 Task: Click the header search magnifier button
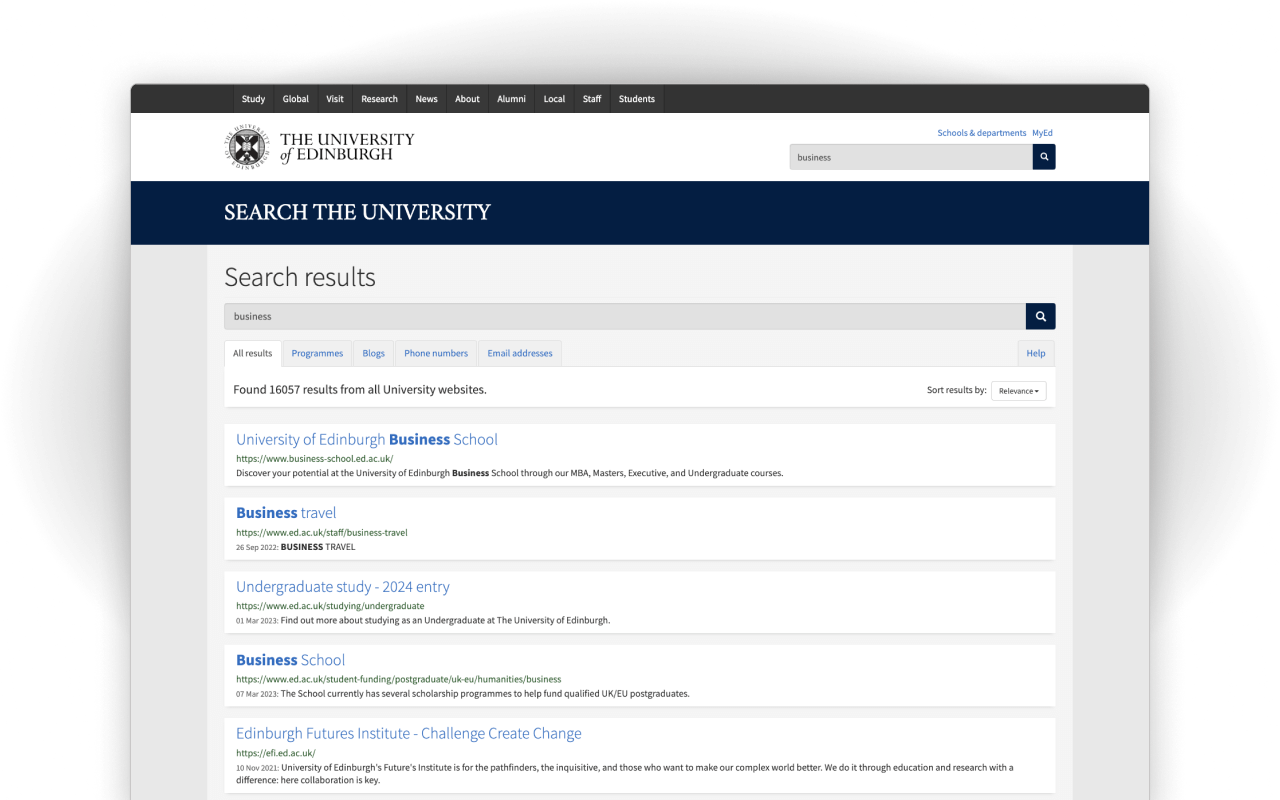coord(1044,157)
